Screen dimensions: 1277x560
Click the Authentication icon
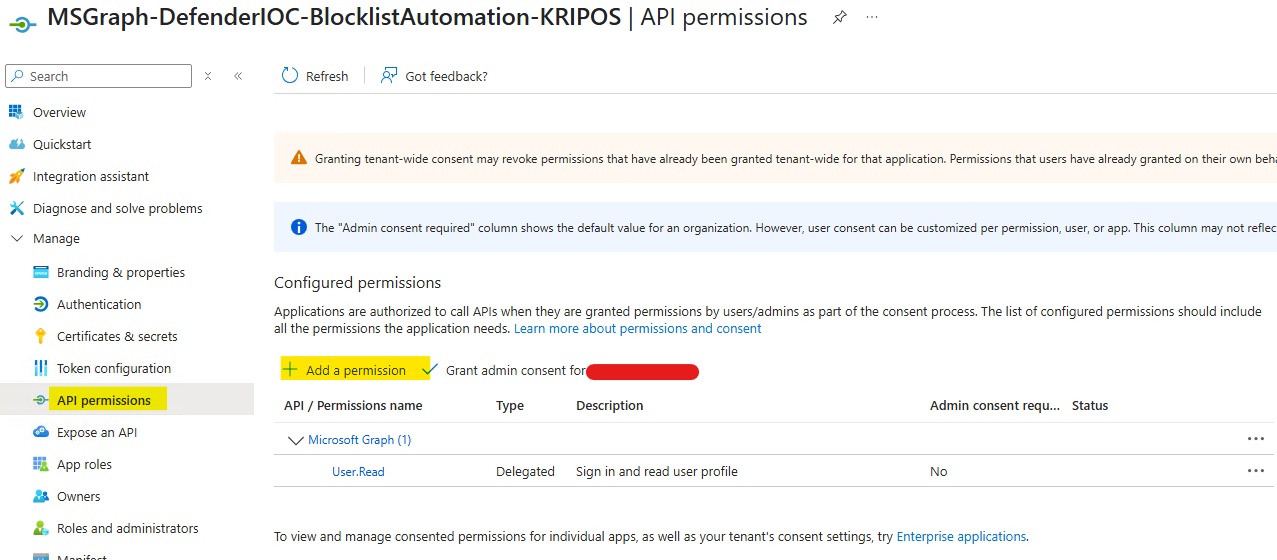pos(41,304)
